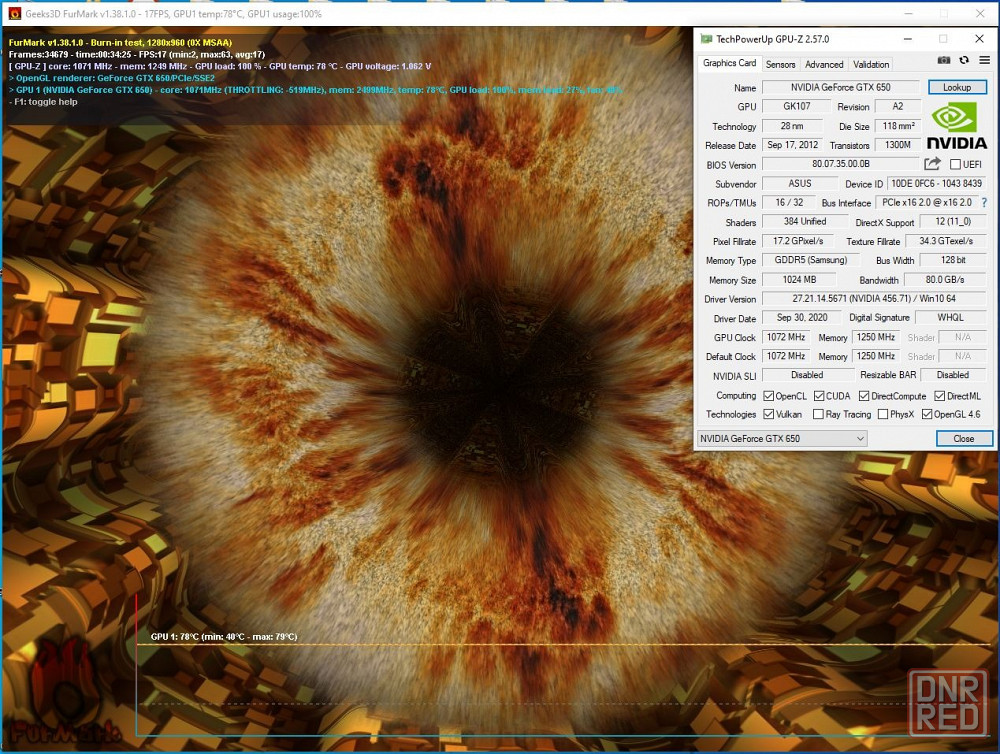Open the Validation tab

click(x=871, y=64)
